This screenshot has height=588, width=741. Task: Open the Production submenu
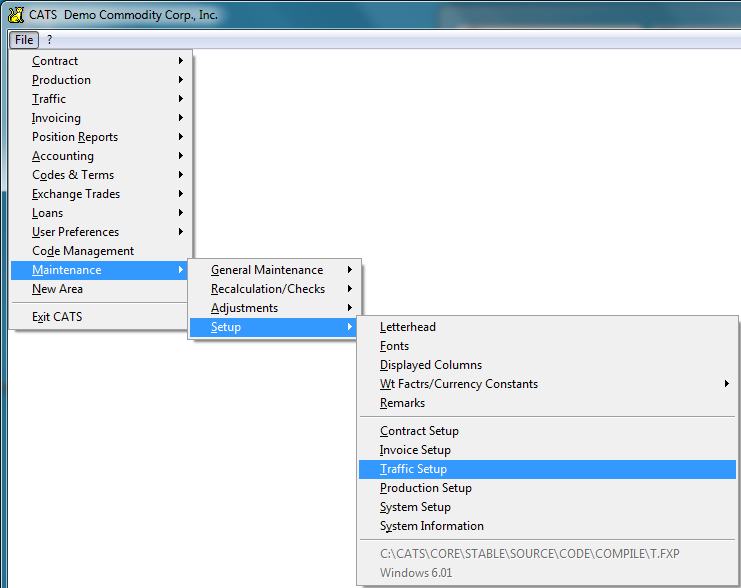pos(101,80)
